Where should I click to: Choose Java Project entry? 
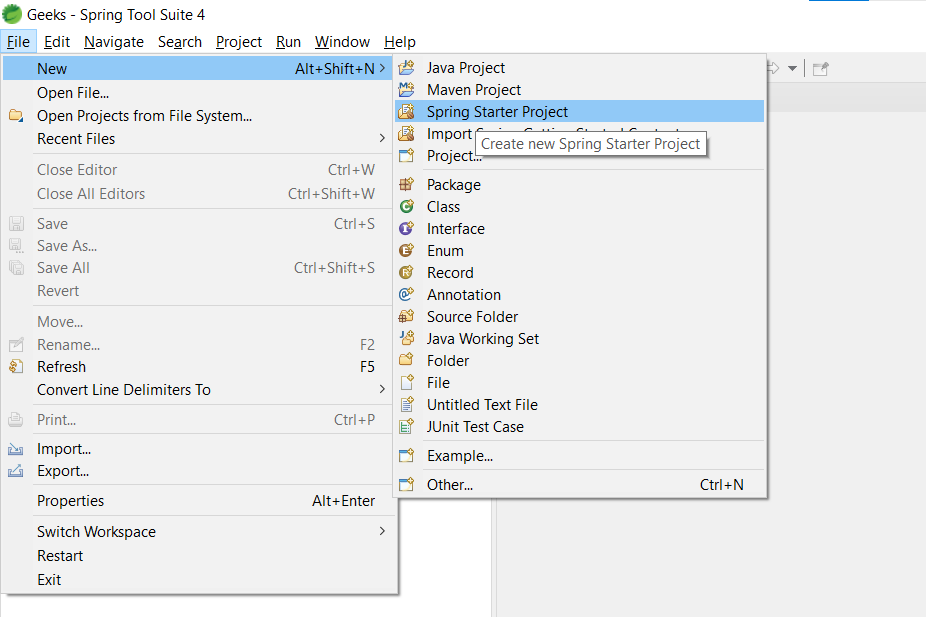(579, 68)
